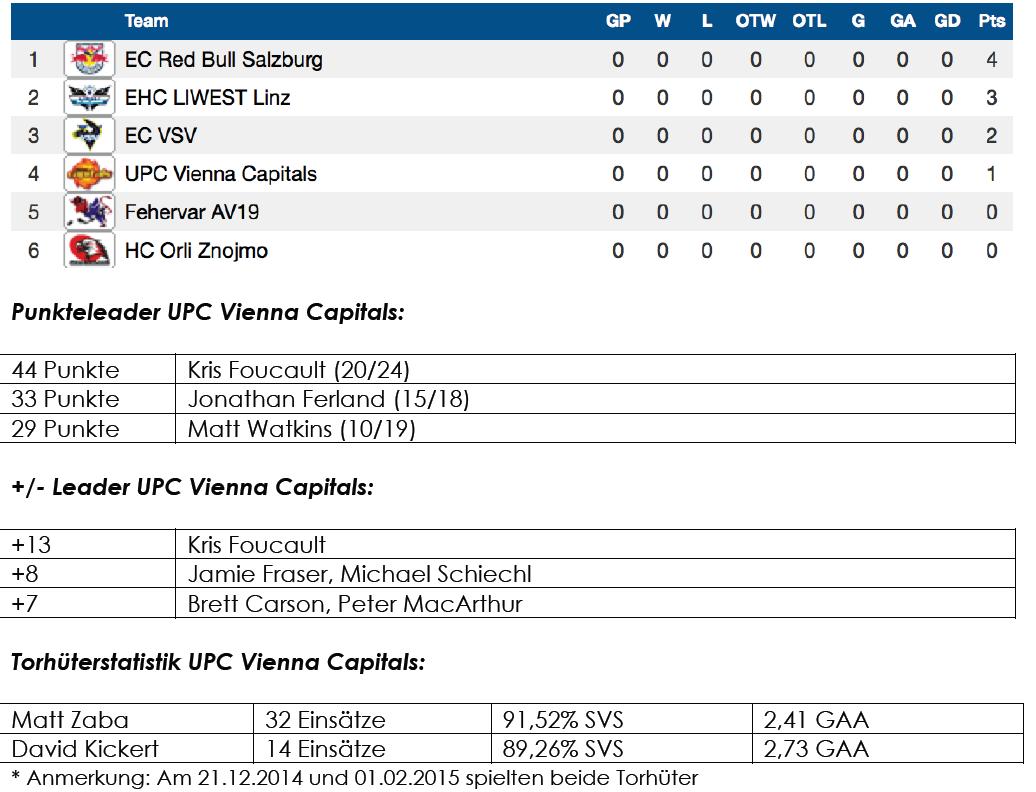1036x792 pixels.
Task: Click Jonathan Ferland (15/18) entry
Action: [x=328, y=399]
